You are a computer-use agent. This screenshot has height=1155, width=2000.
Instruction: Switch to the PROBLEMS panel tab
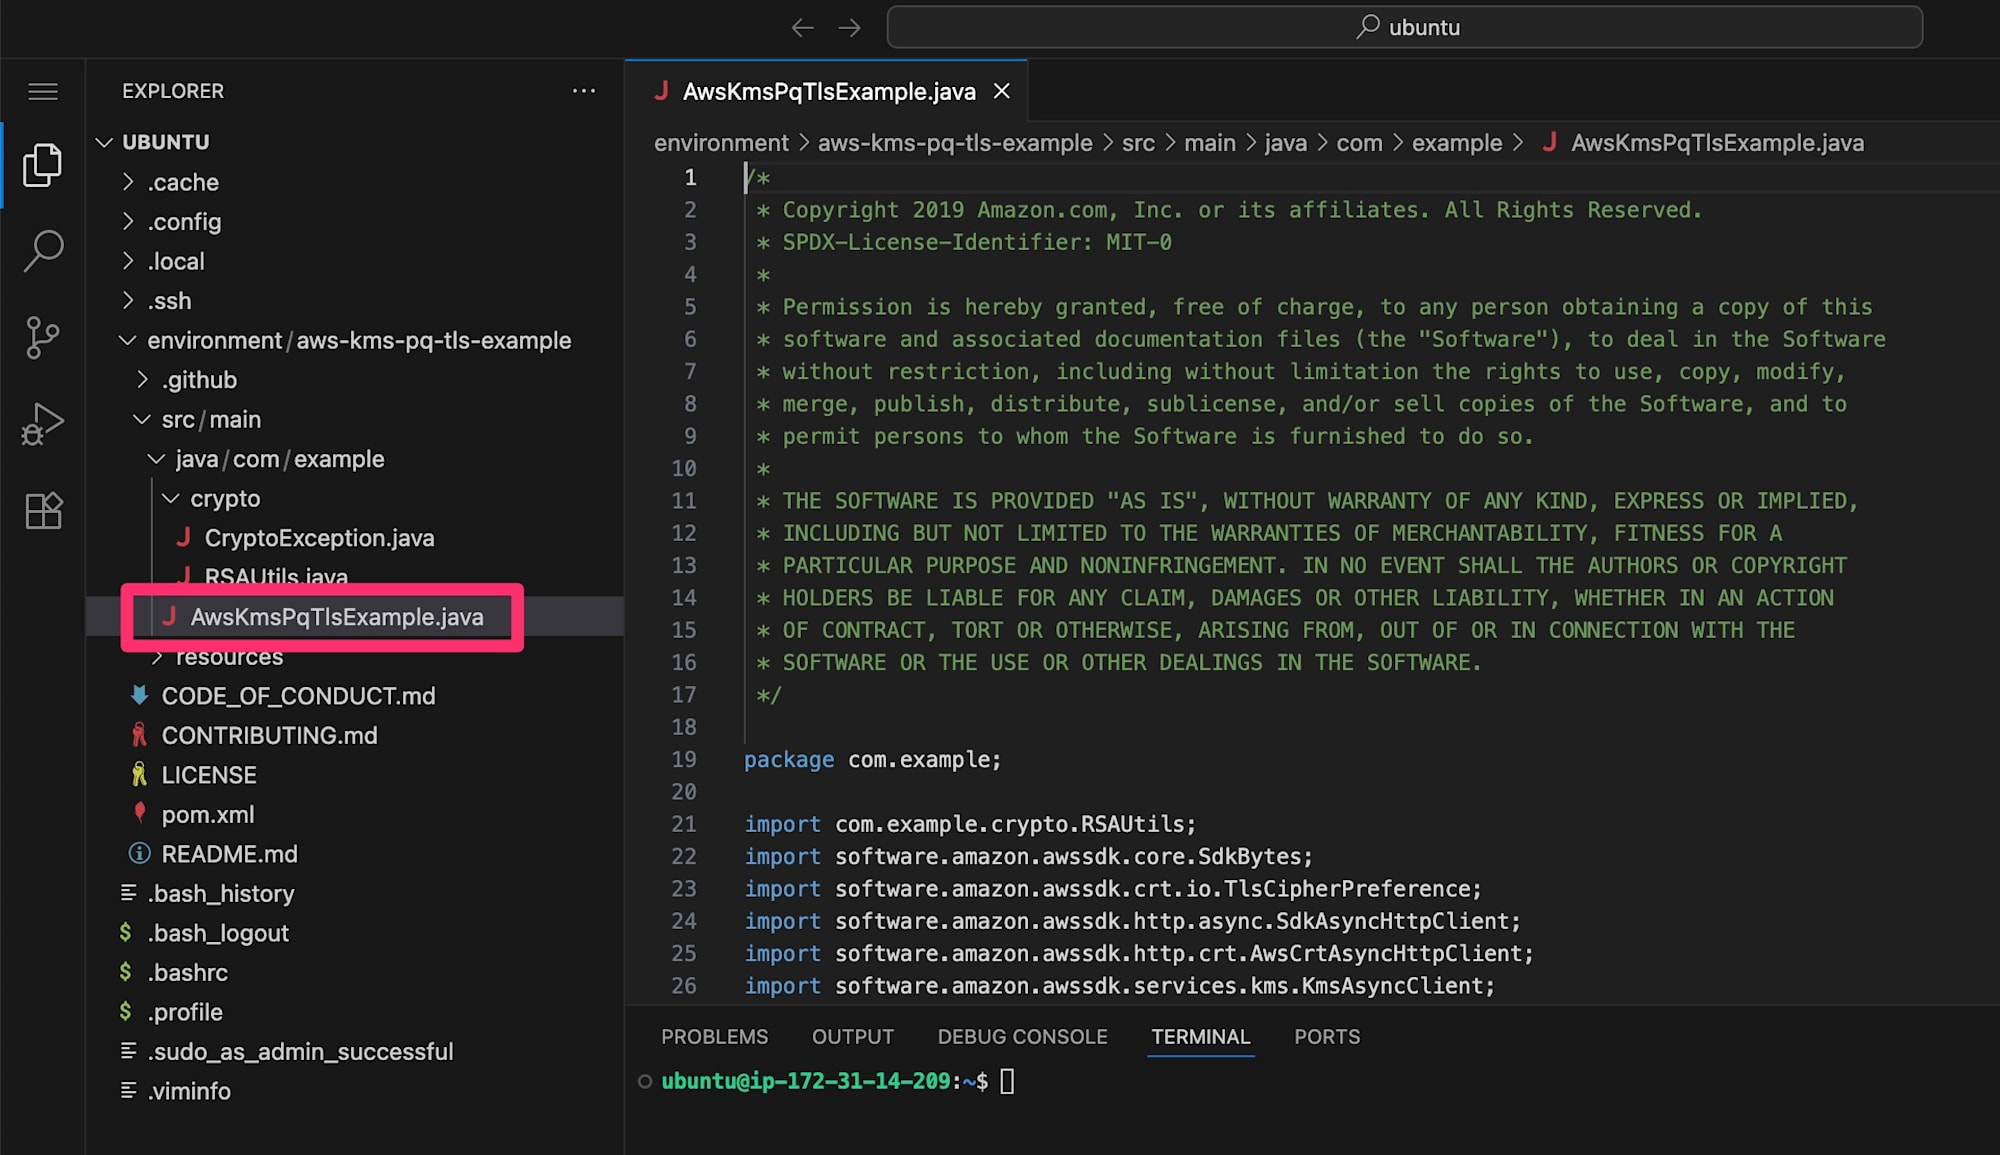(x=714, y=1037)
